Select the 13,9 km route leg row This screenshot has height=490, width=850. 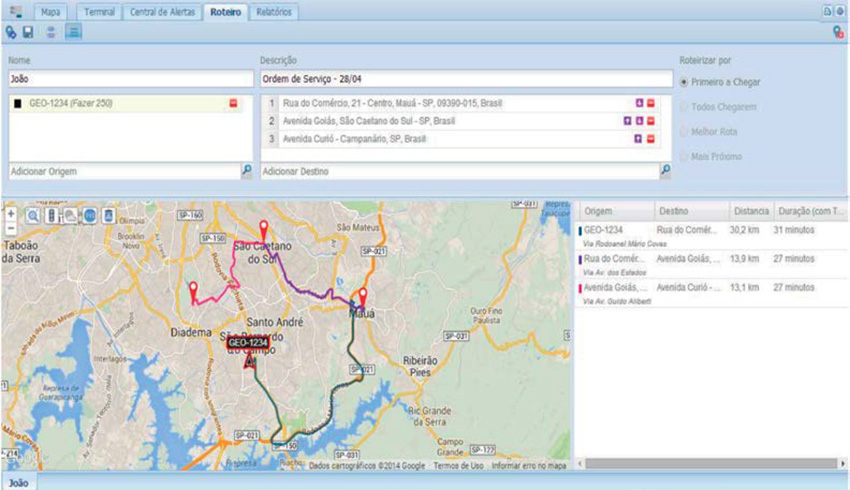pyautogui.click(x=712, y=264)
